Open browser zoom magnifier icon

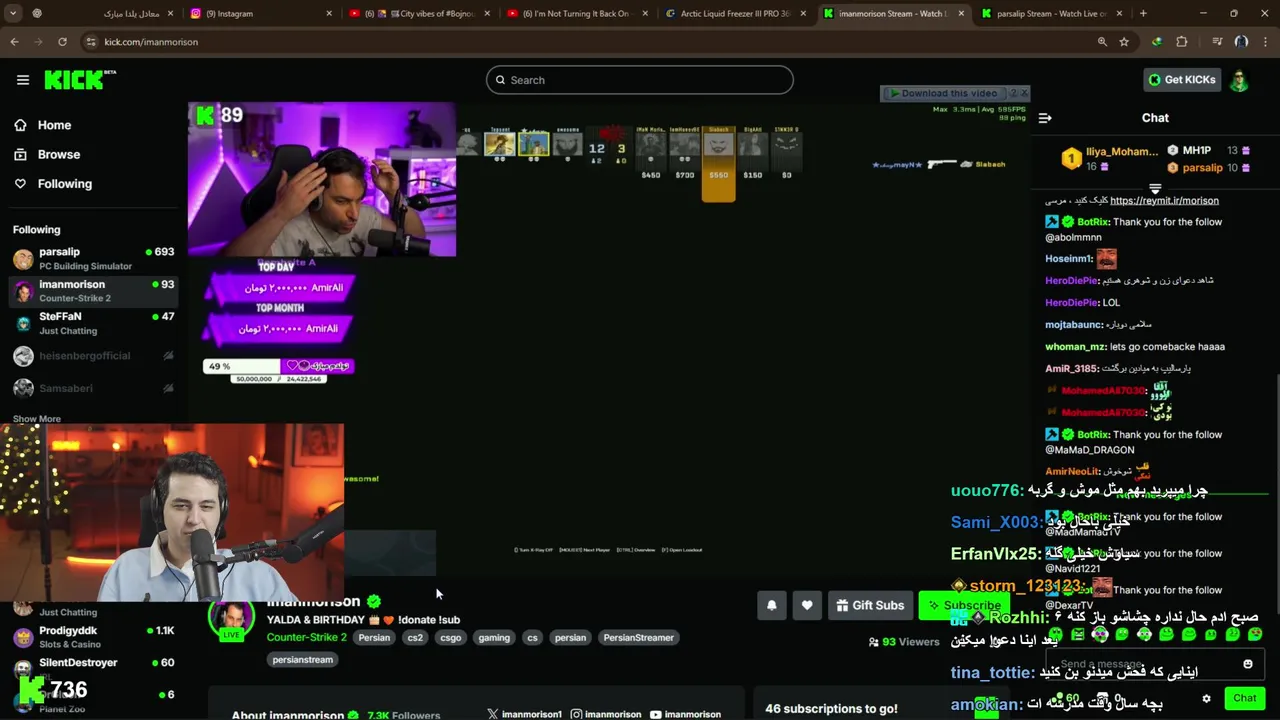point(1102,42)
